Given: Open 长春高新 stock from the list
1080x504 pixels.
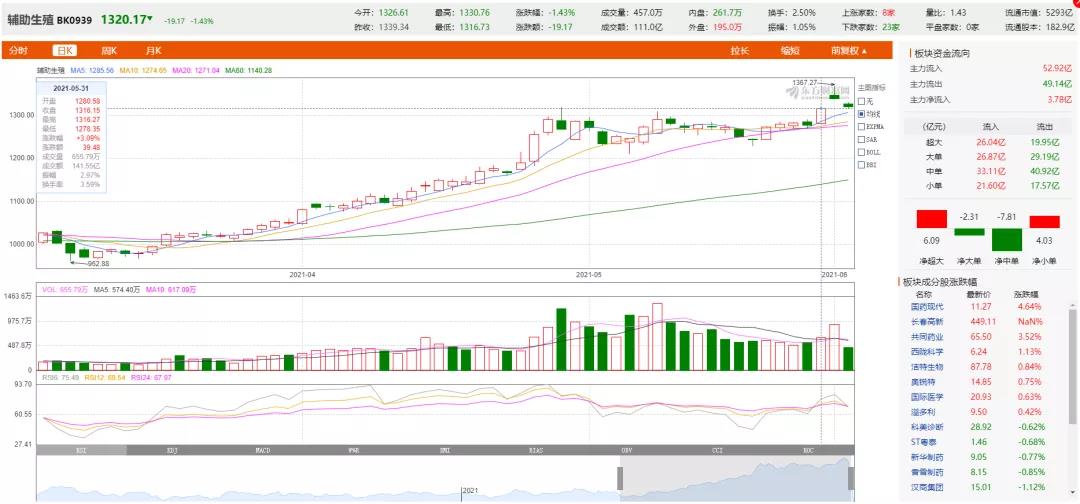Looking at the screenshot, I should coord(929,321).
